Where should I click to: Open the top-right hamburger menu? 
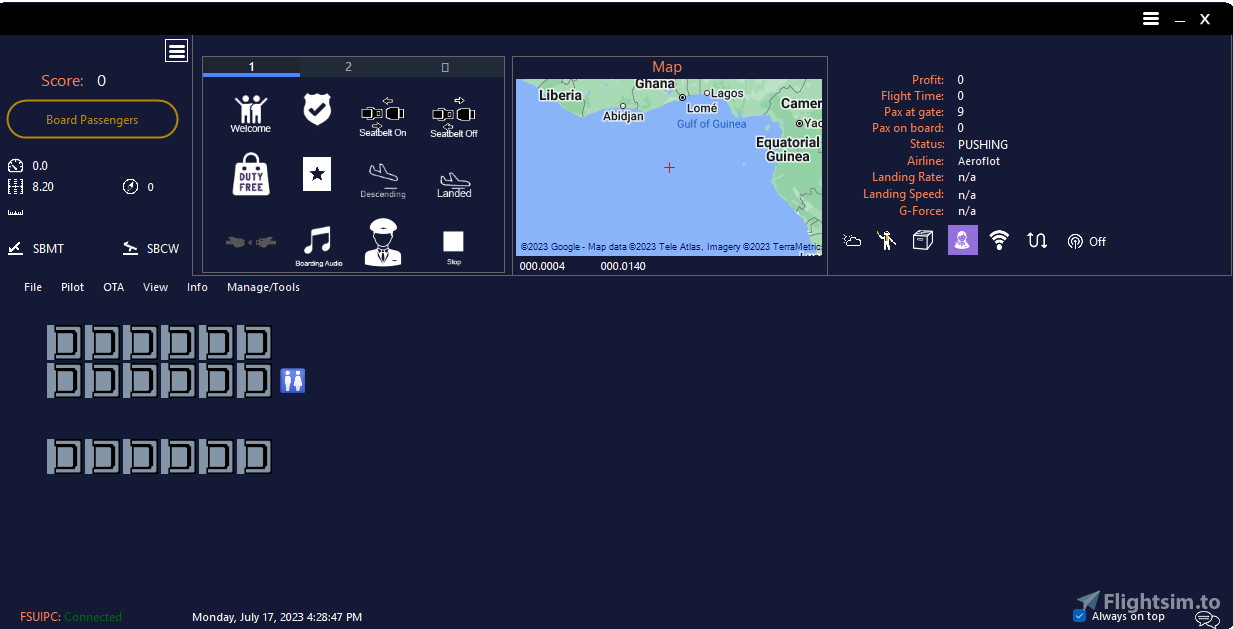1150,18
